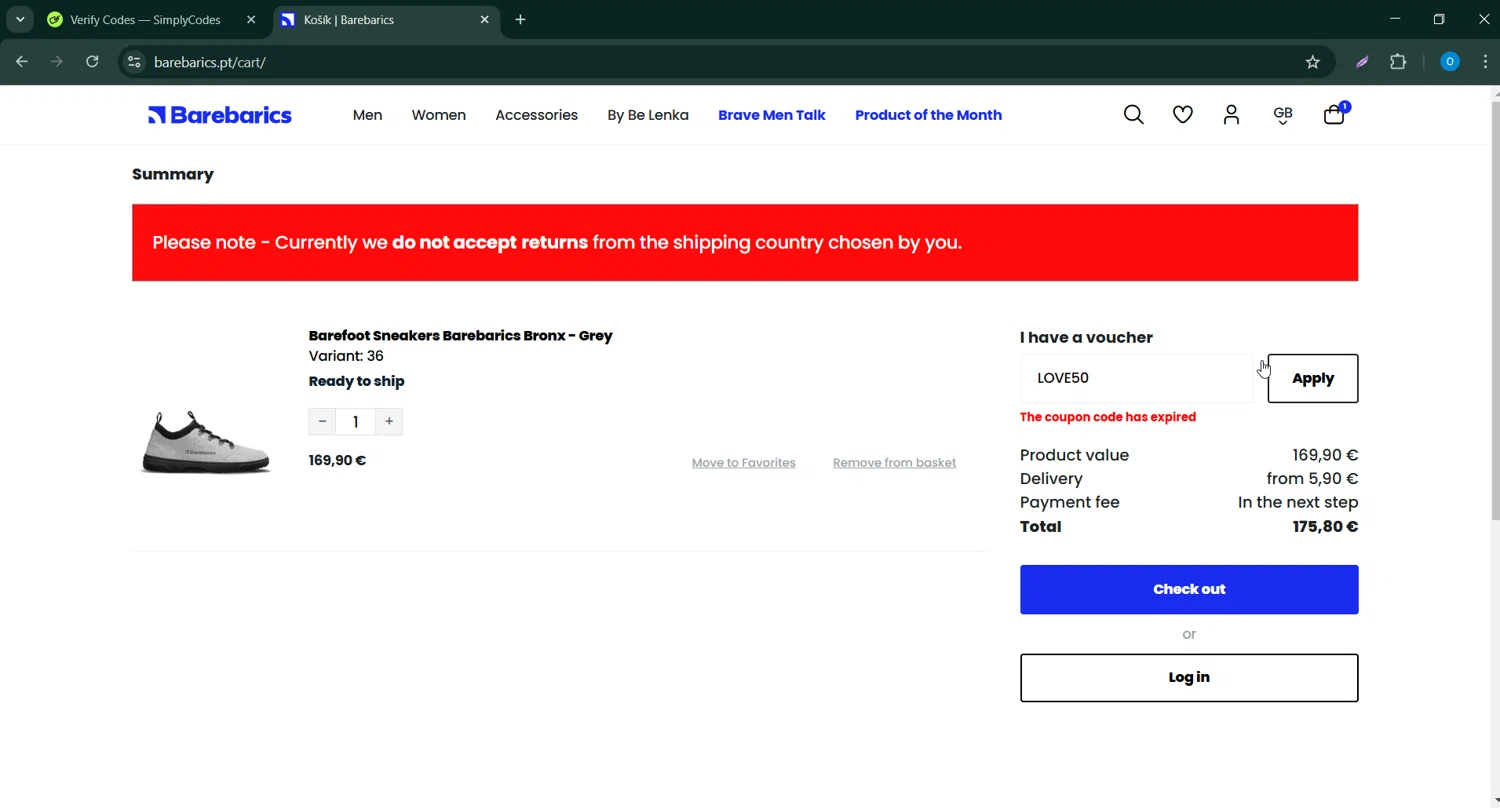Click the 'I have a voucher' label
The image size is (1500, 808).
coord(1086,338)
